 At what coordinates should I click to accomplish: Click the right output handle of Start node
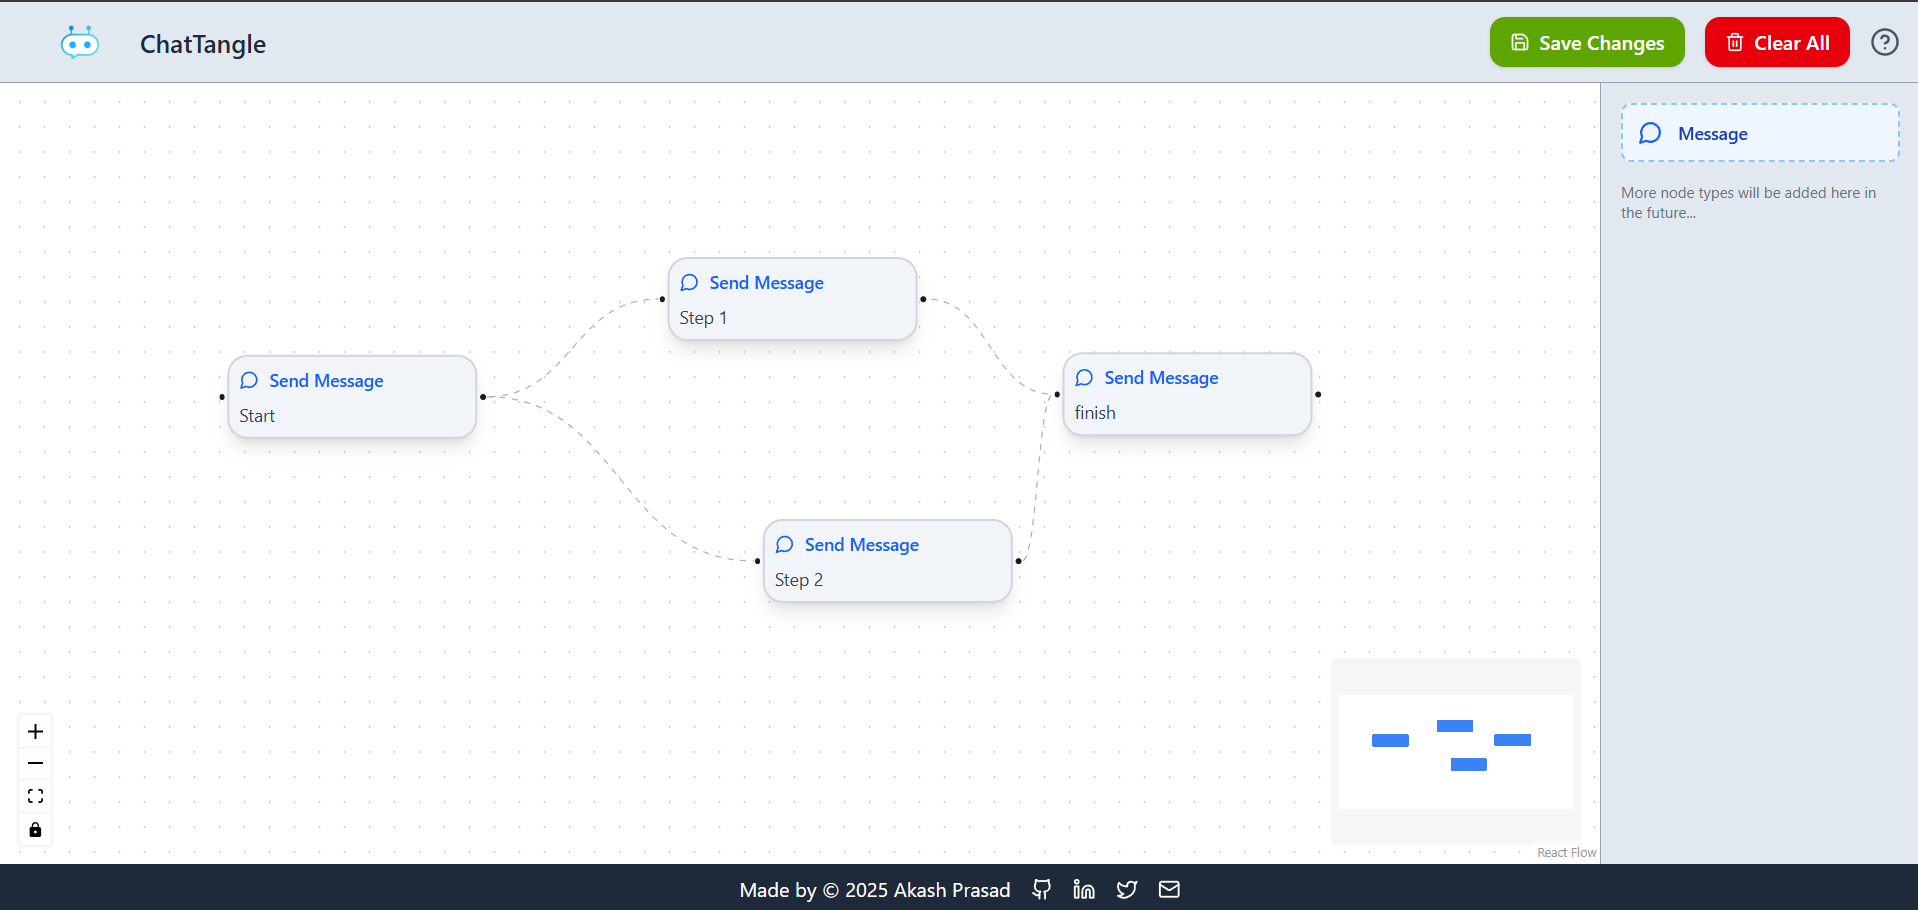point(483,397)
